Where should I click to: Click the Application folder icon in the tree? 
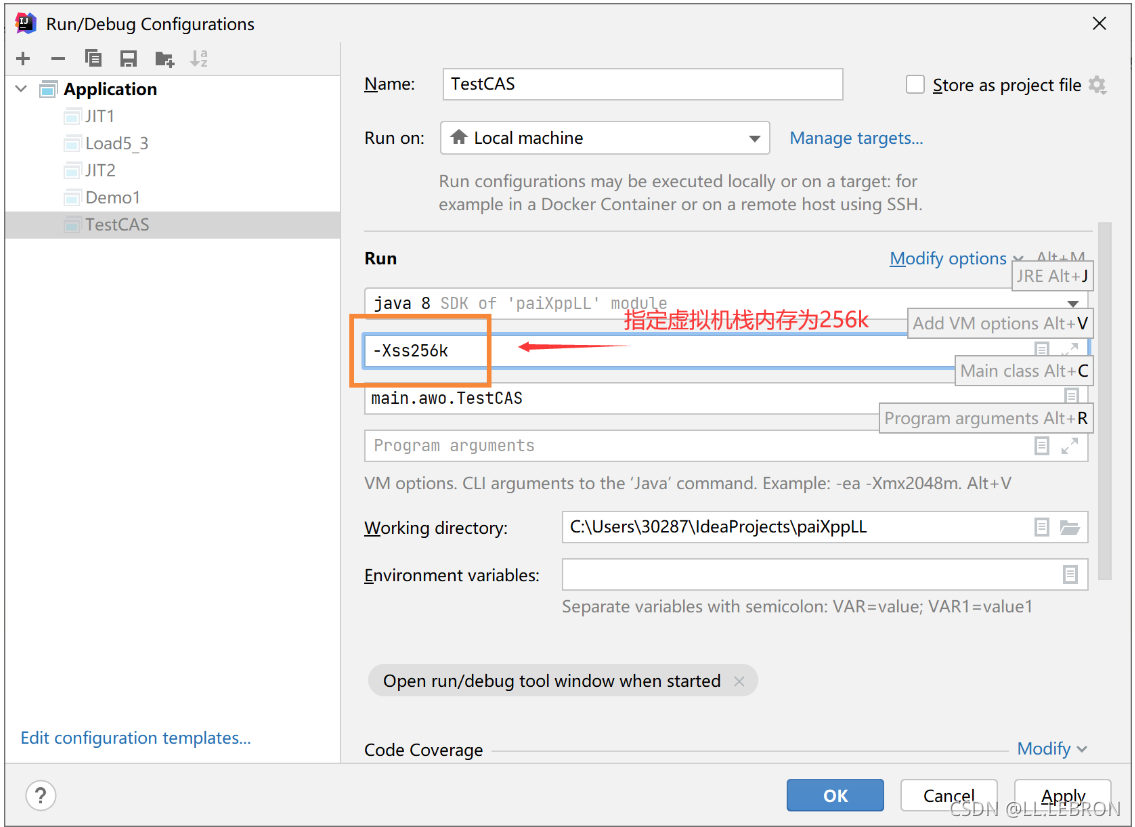[48, 89]
